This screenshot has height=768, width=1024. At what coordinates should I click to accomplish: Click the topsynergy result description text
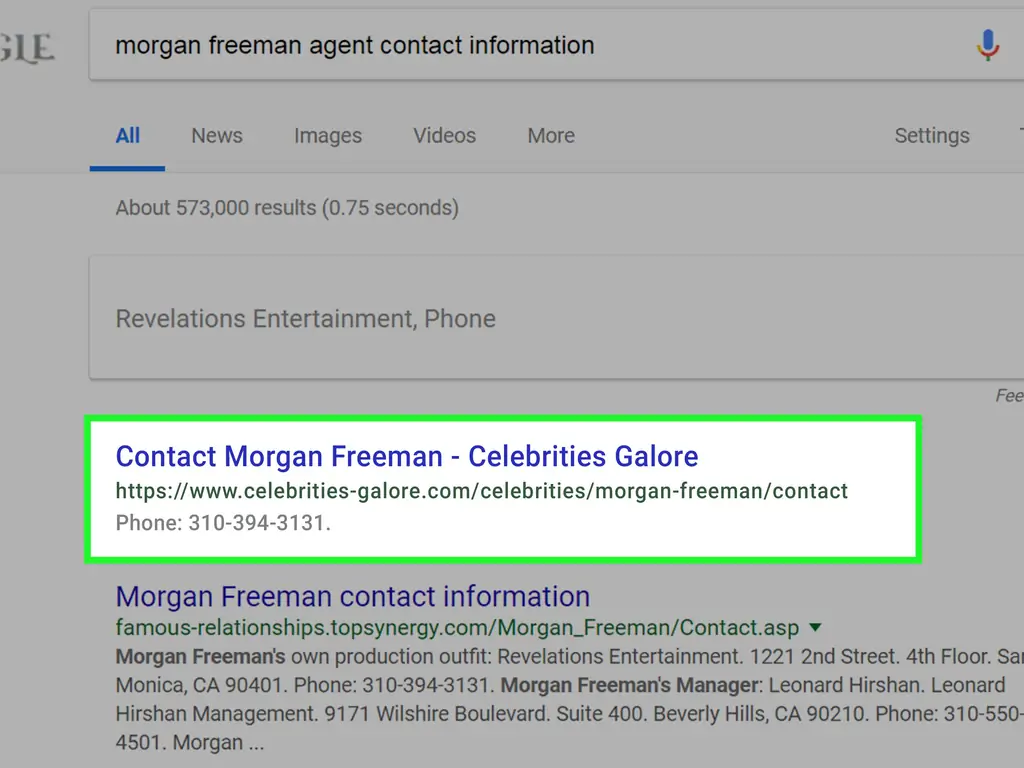tap(569, 699)
